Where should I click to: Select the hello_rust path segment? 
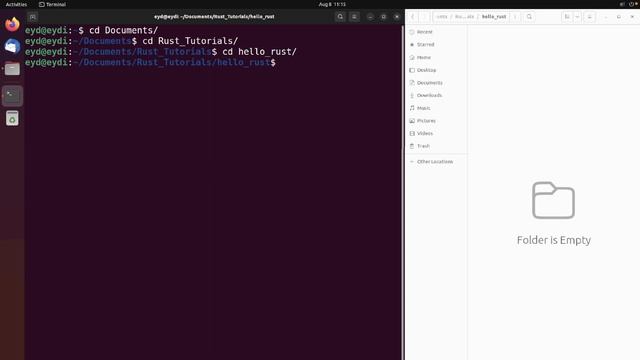[x=494, y=17]
